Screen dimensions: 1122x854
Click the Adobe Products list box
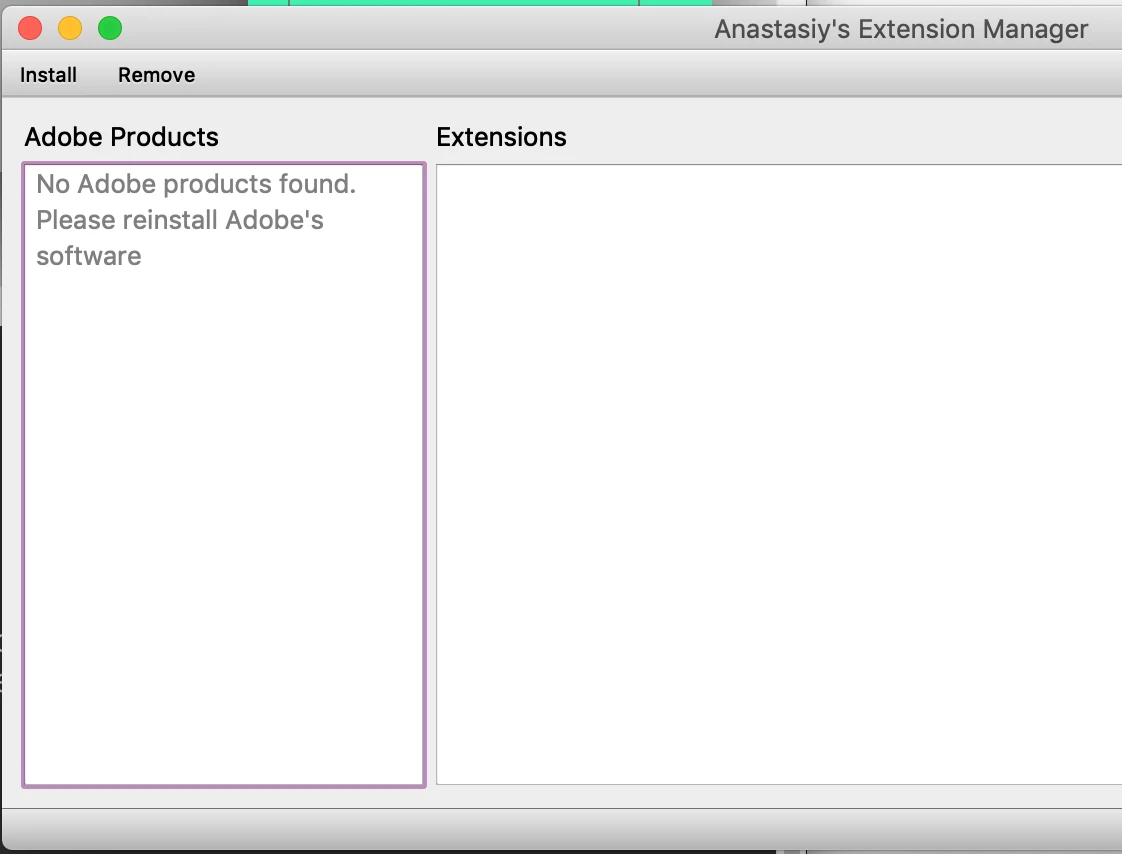tap(224, 475)
